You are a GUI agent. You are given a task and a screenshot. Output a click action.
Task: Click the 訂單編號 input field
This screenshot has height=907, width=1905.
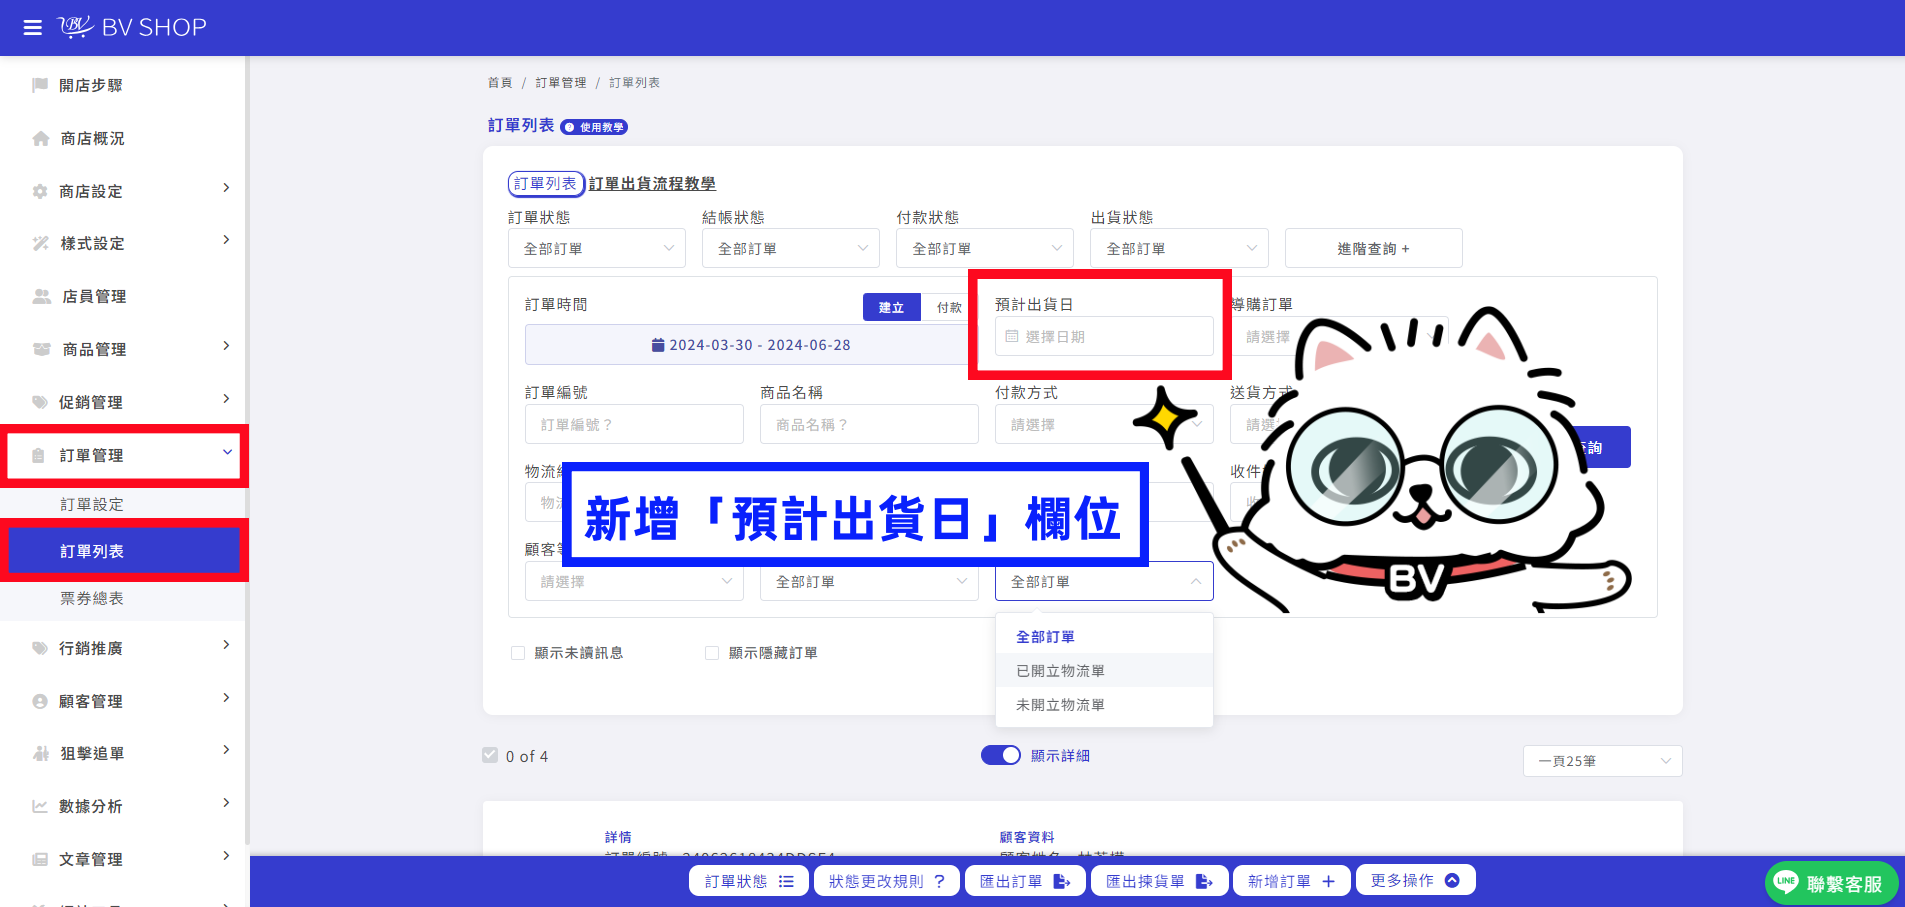pyautogui.click(x=634, y=424)
